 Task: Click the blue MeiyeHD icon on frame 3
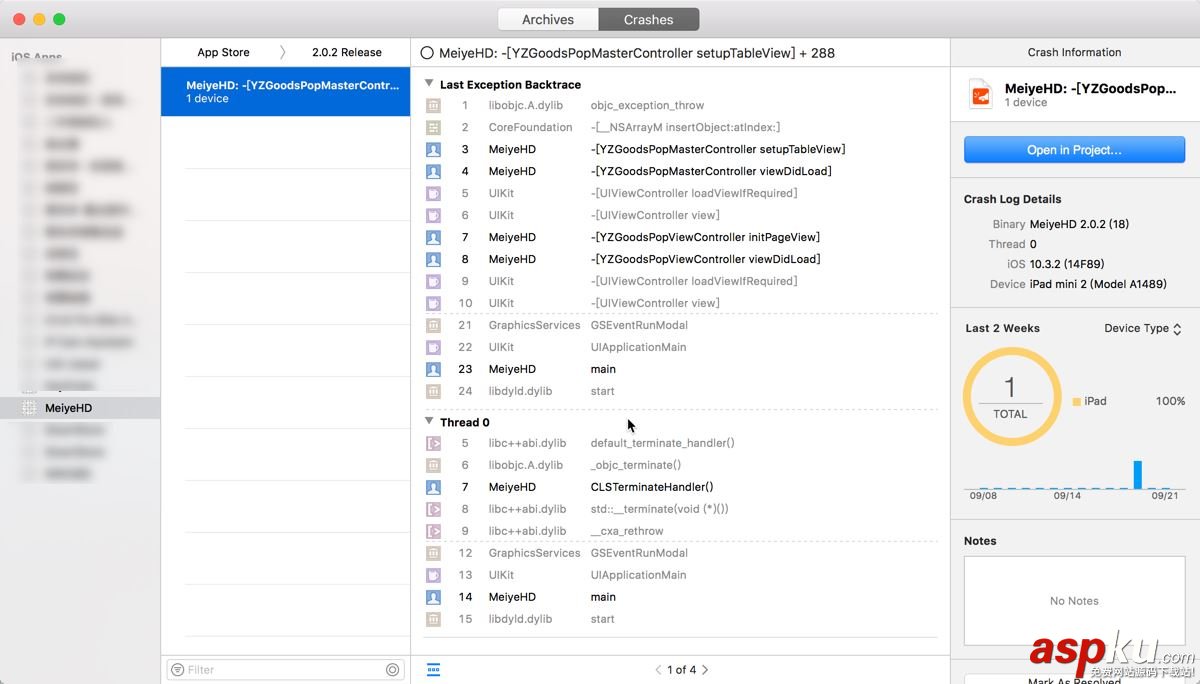pos(433,149)
